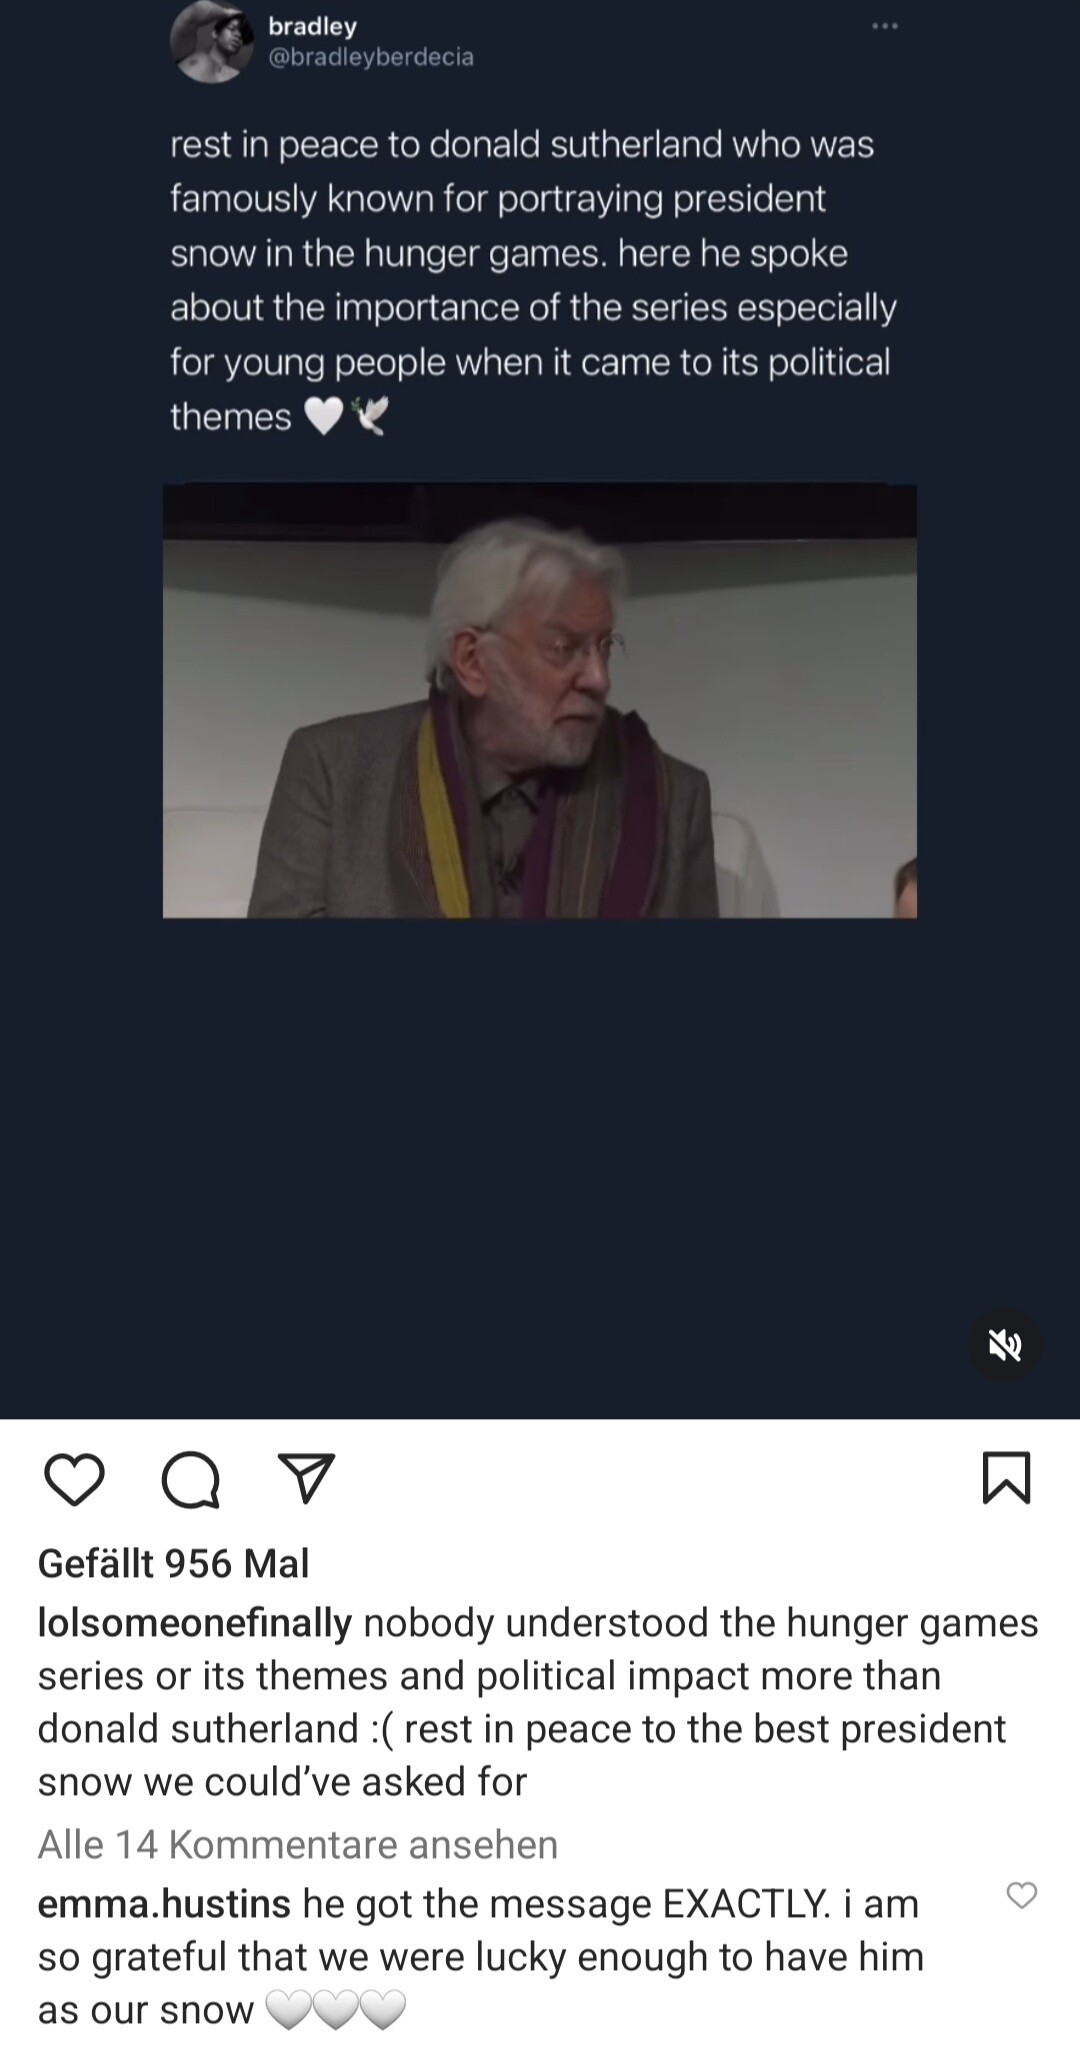The width and height of the screenshot is (1080, 2046).
Task: Open comments via speech bubble icon
Action: 190,1481
